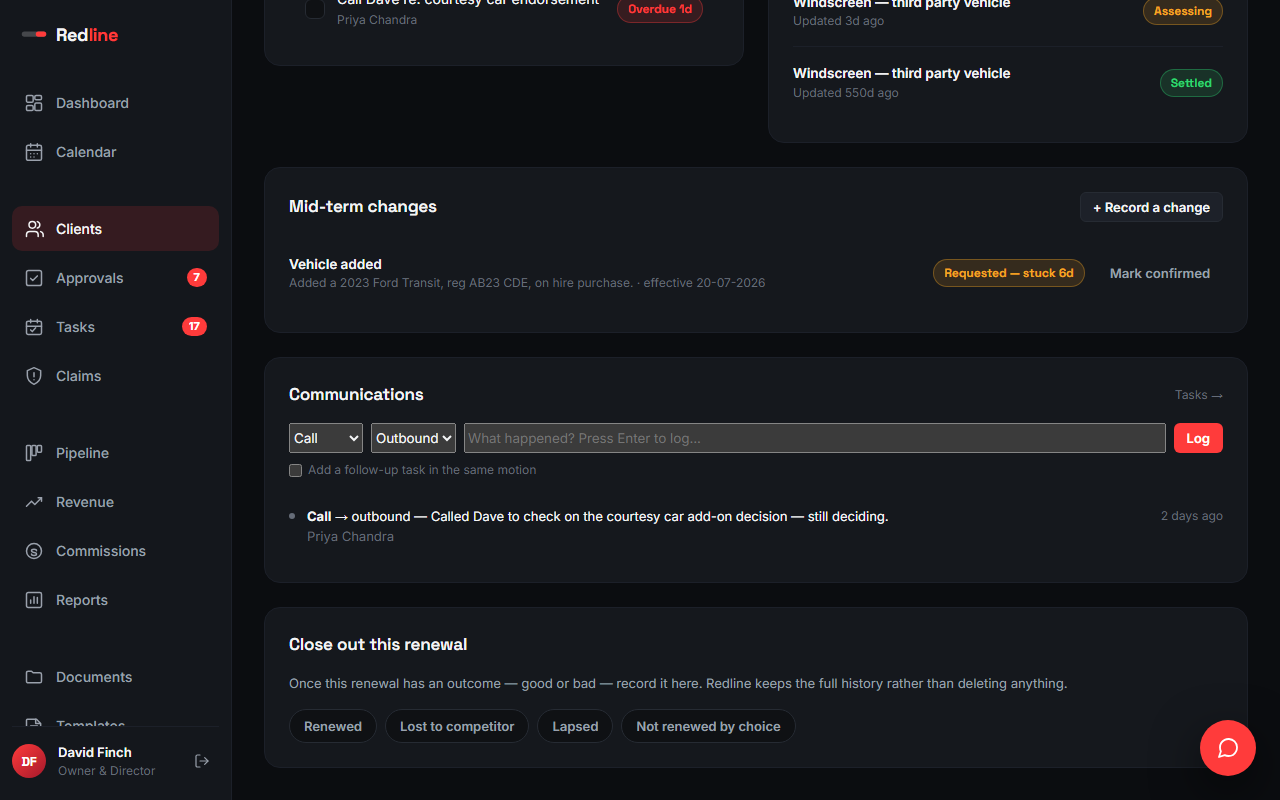This screenshot has width=1280, height=800.
Task: Click the sign-out icon beside David Finch
Action: [202, 761]
